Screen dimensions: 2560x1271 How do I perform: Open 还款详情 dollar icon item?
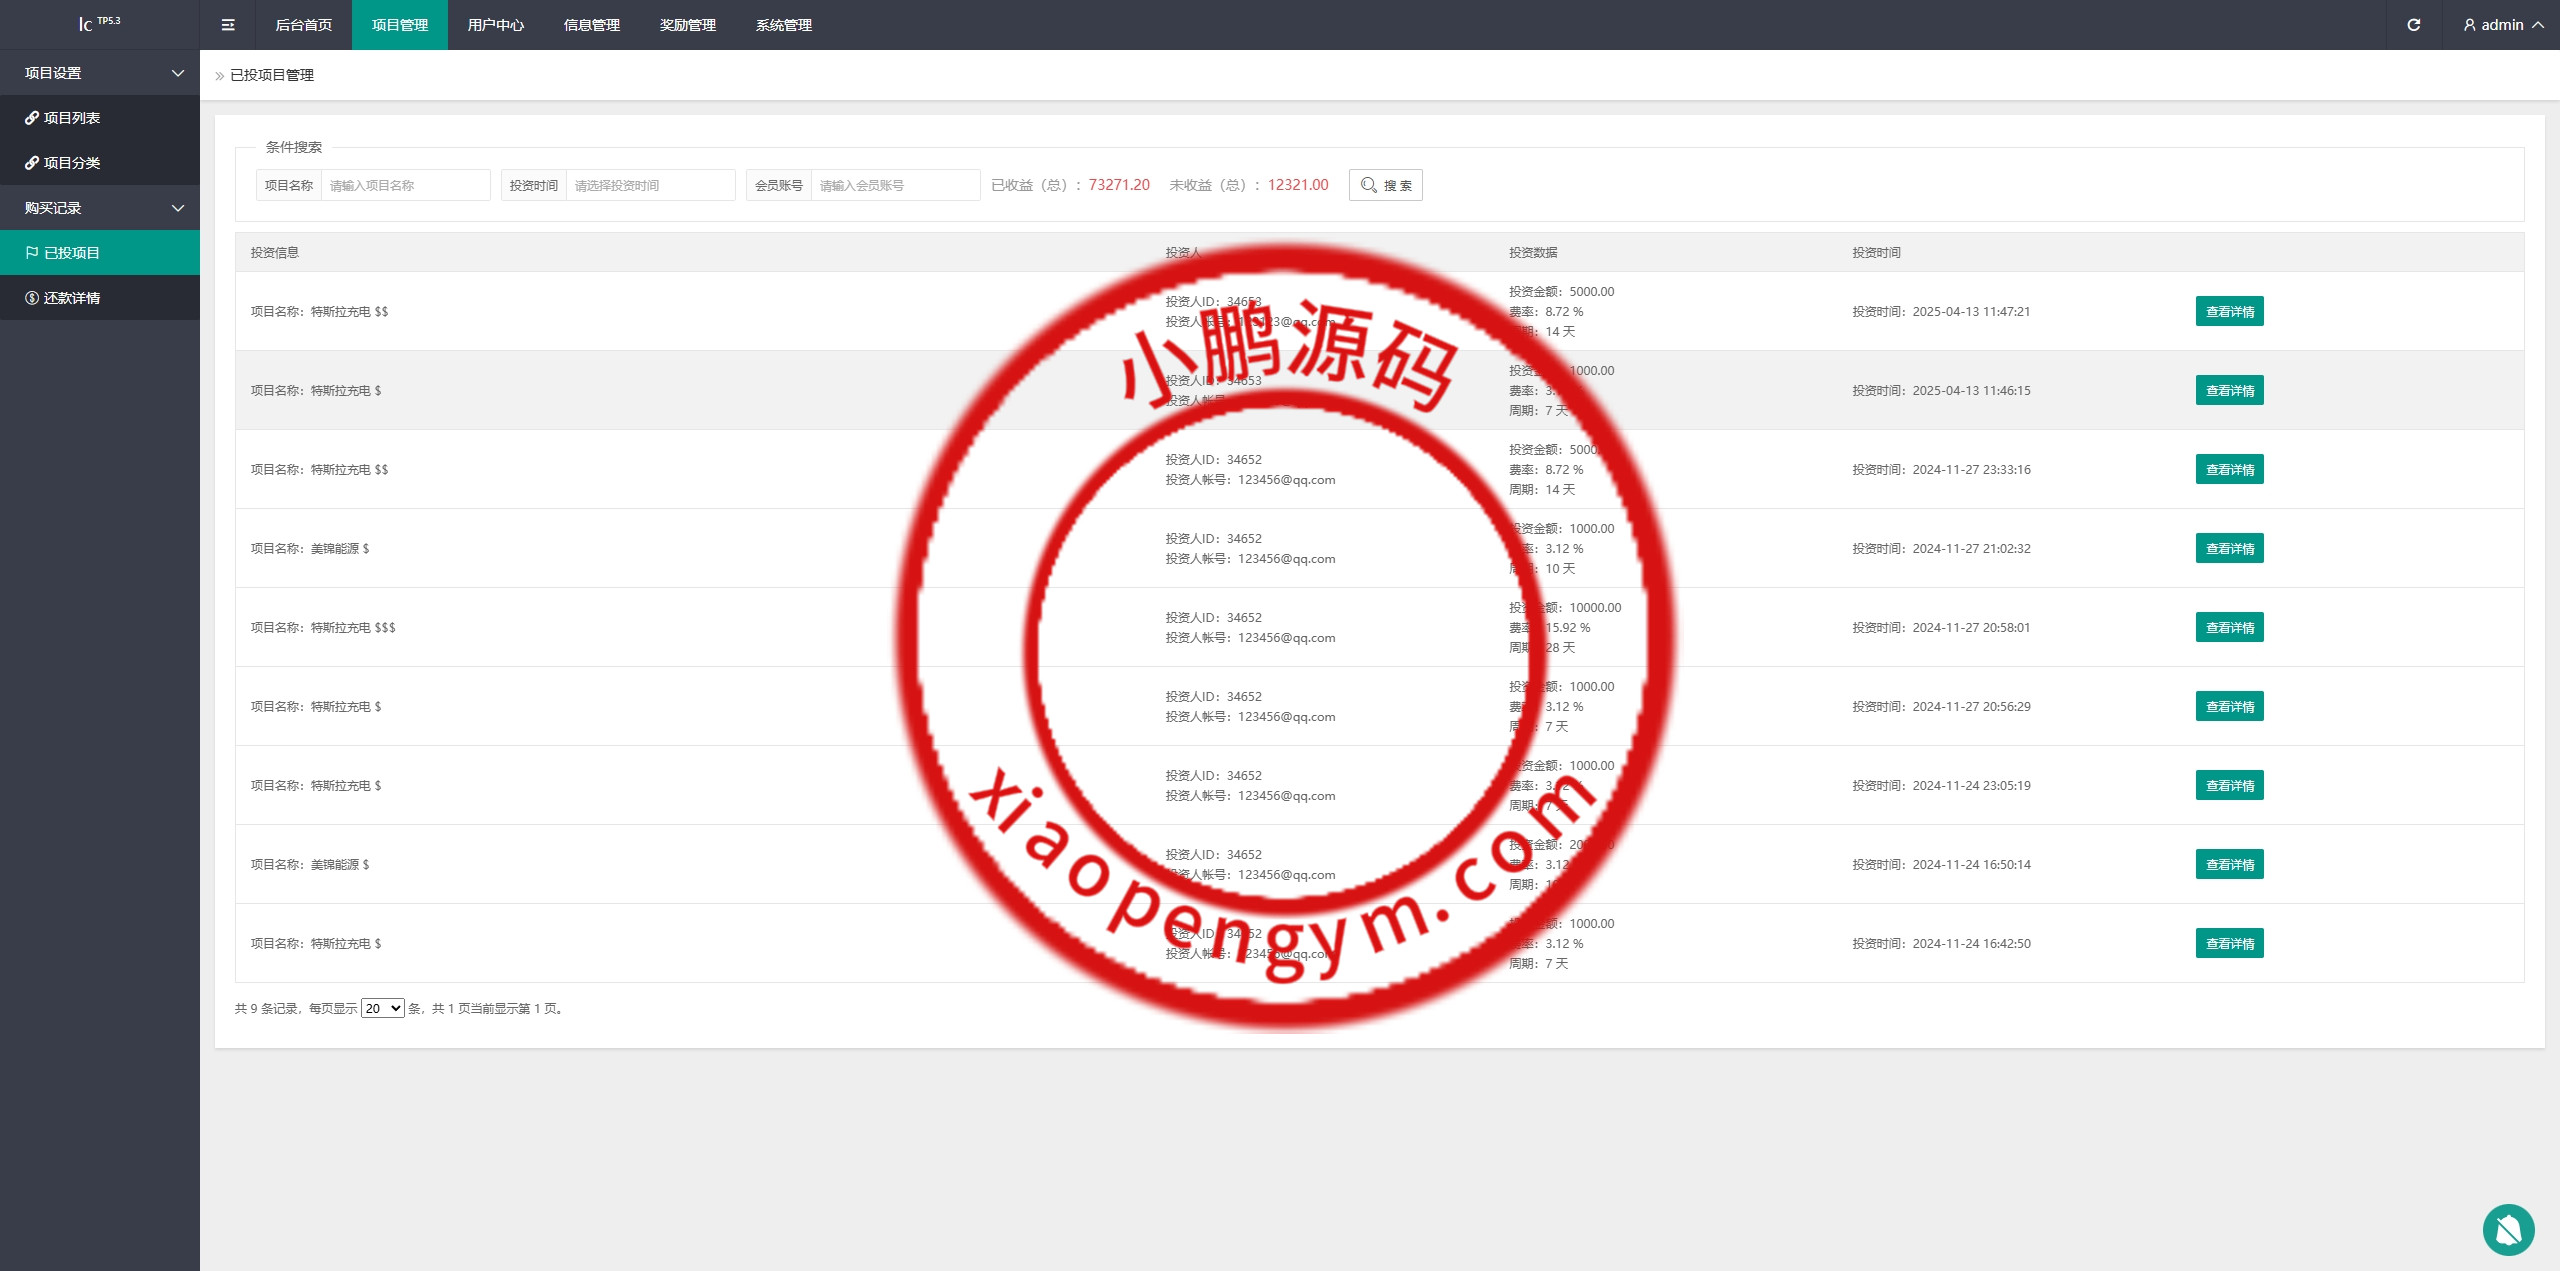pos(32,298)
